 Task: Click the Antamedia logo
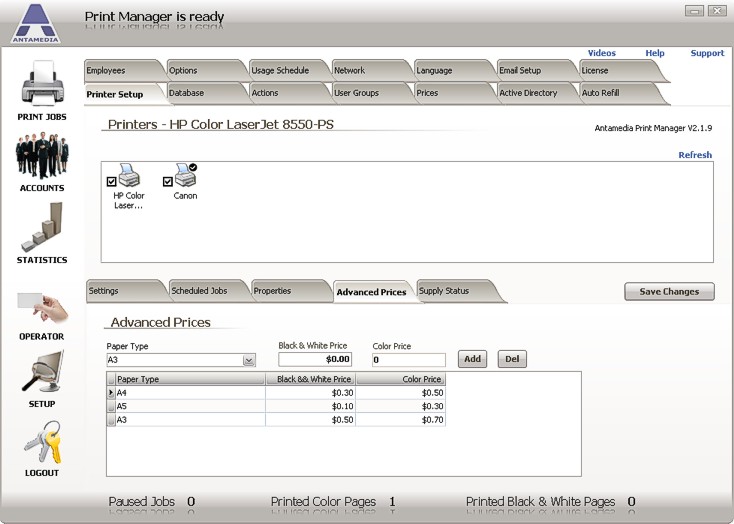[x=36, y=23]
